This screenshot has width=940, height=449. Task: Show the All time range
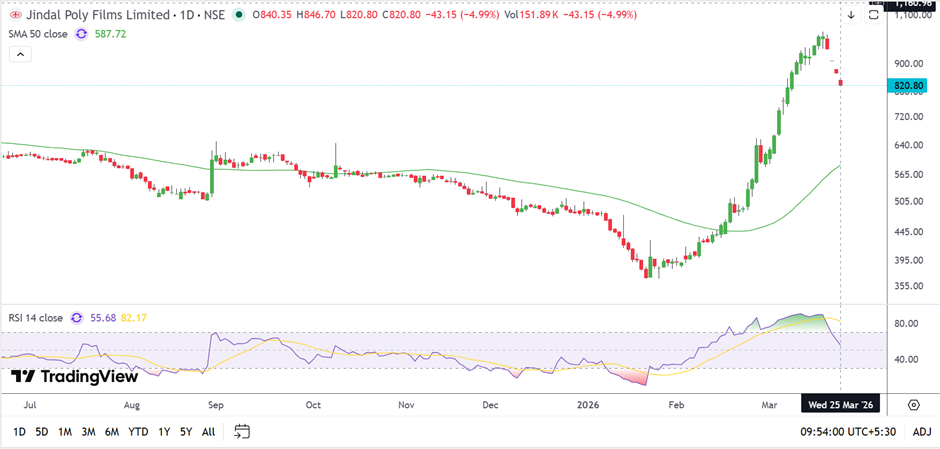click(x=208, y=432)
